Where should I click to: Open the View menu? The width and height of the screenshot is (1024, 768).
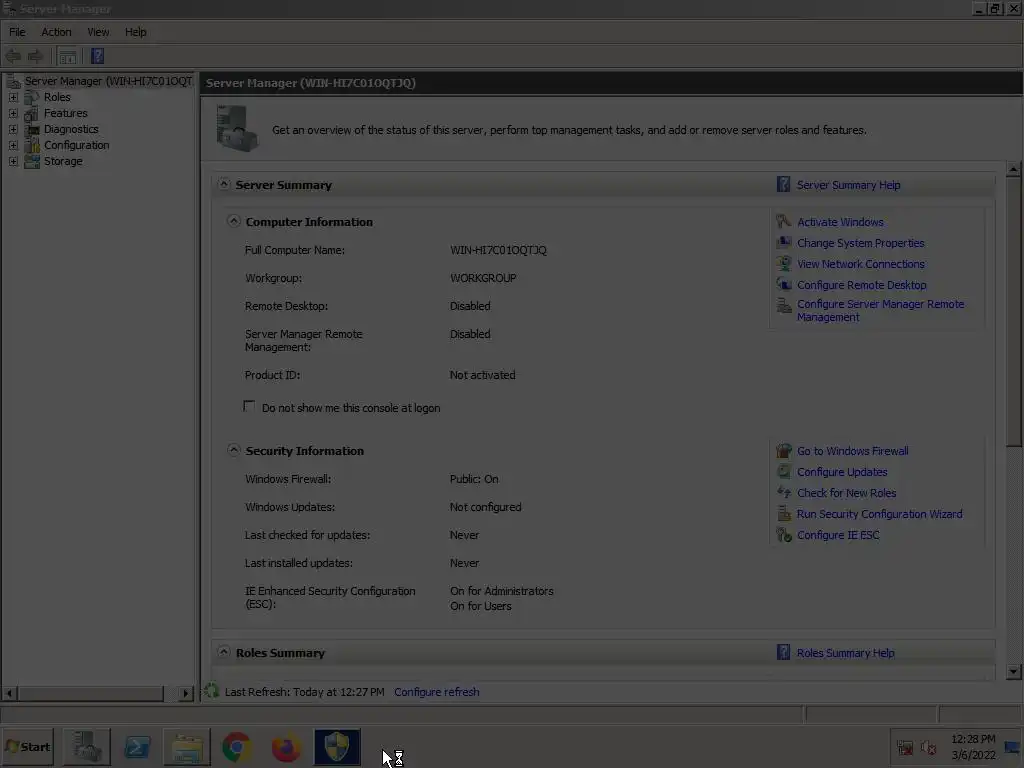point(98,32)
